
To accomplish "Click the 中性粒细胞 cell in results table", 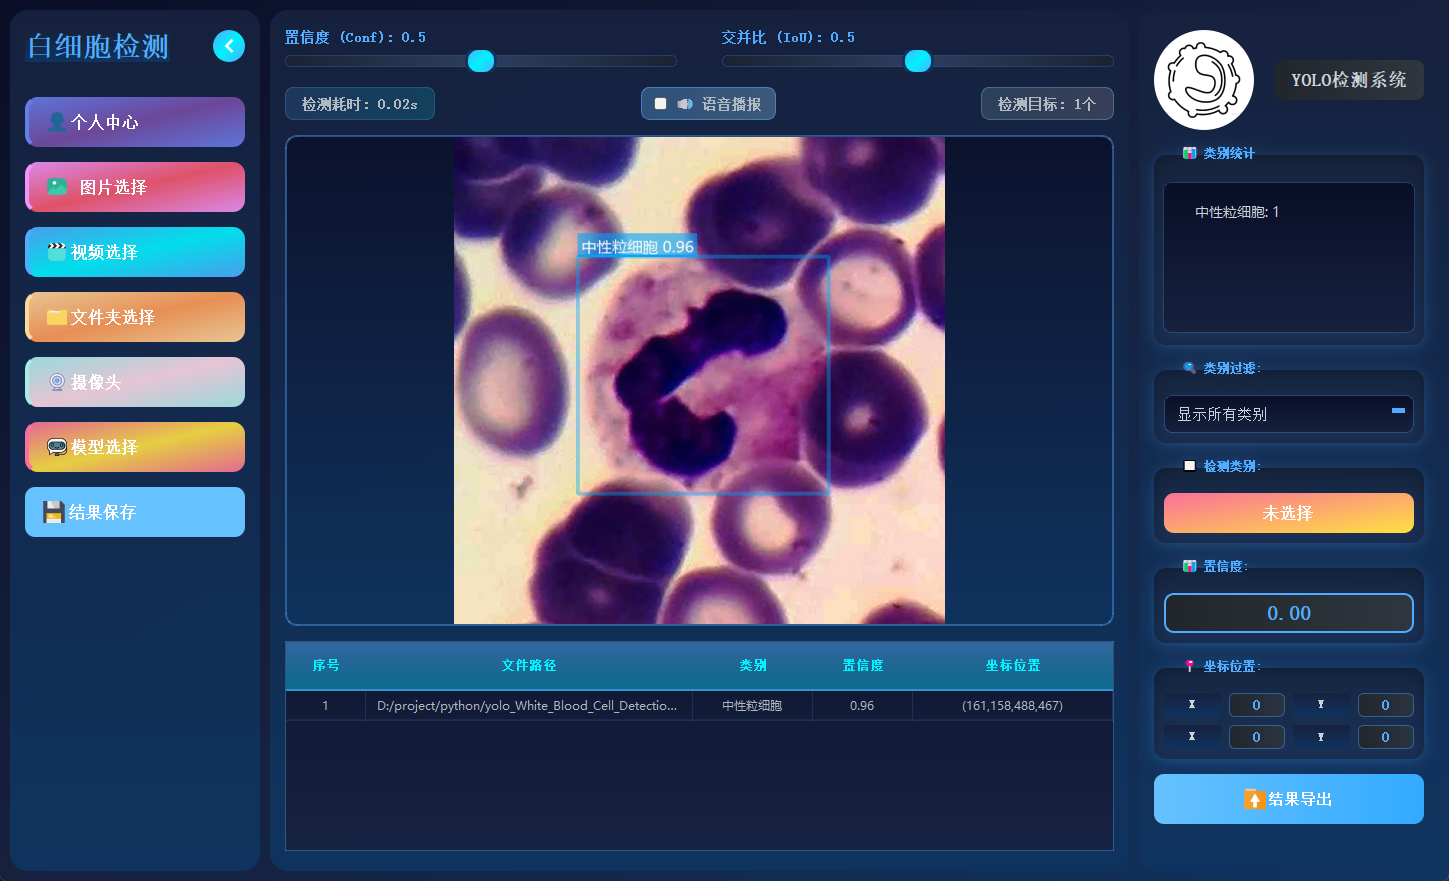I will [753, 706].
